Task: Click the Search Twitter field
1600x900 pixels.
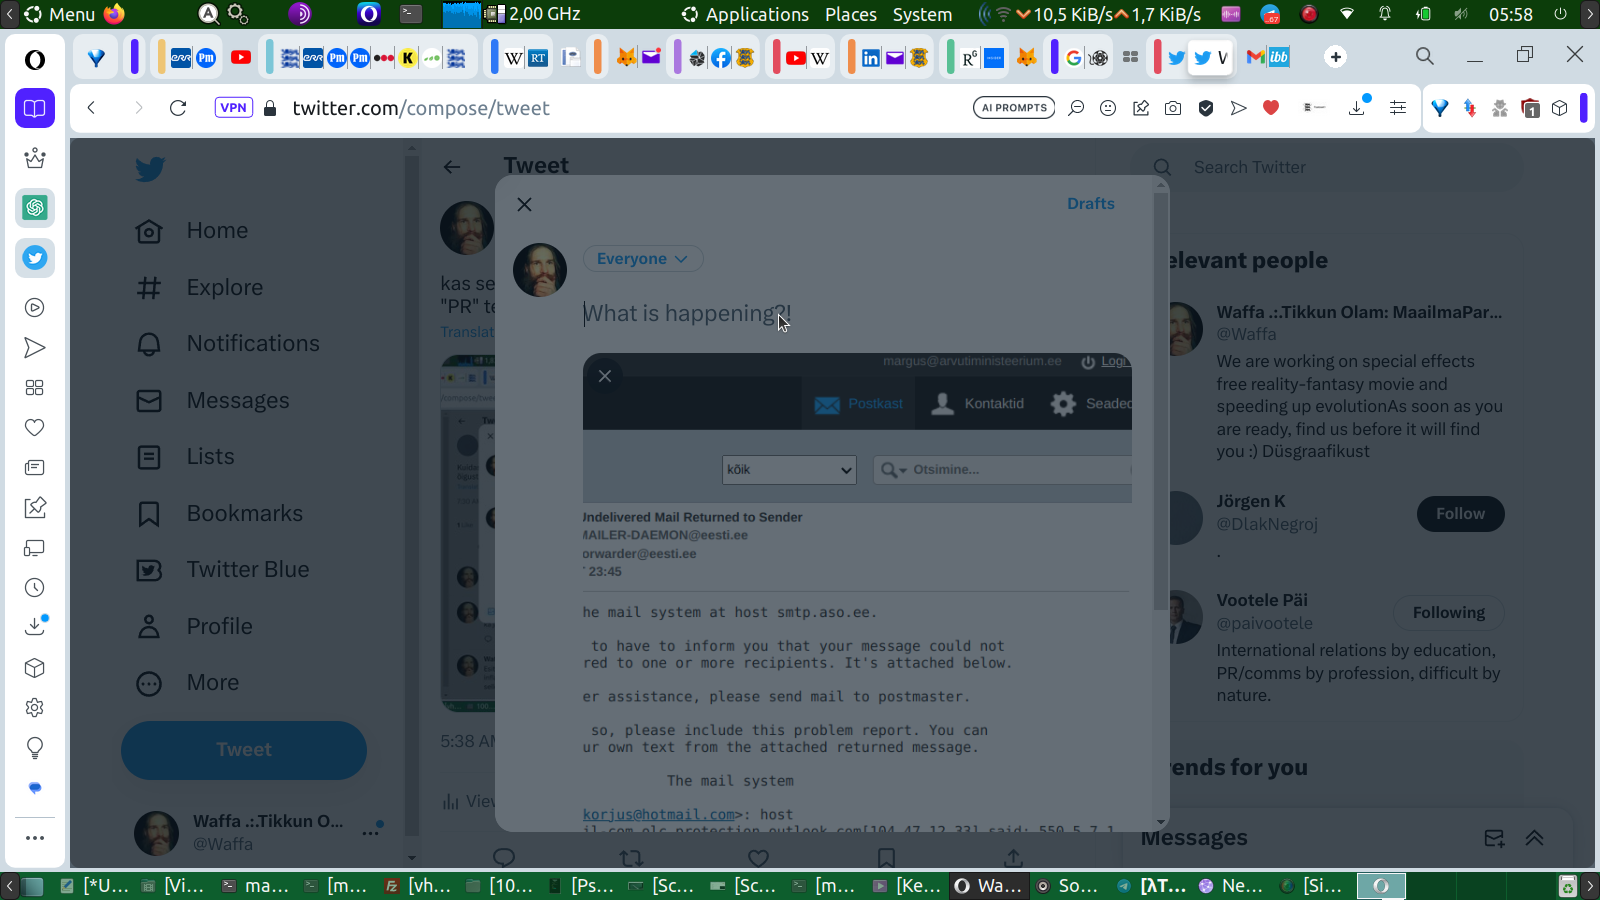Action: (1330, 167)
